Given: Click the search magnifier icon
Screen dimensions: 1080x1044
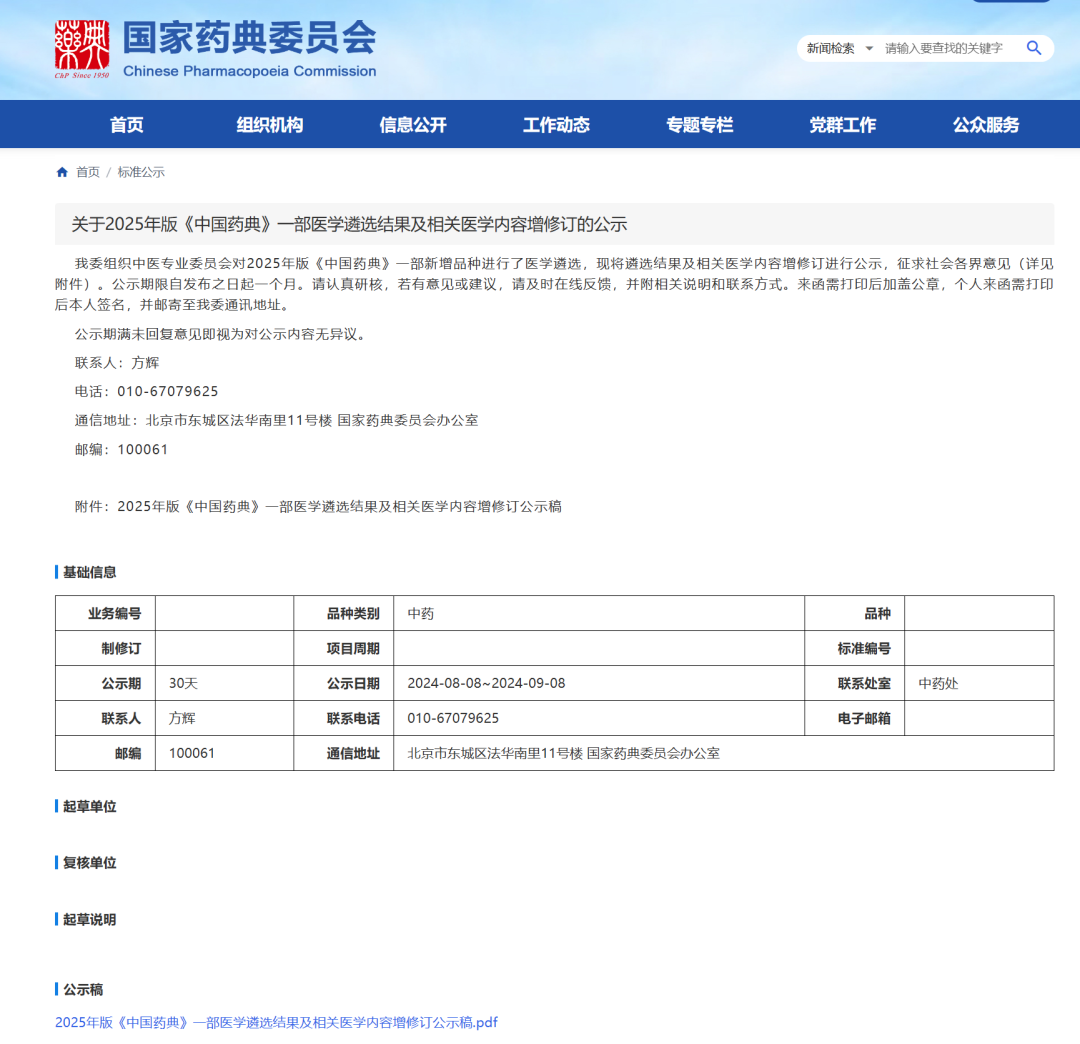Looking at the screenshot, I should pyautogui.click(x=1034, y=48).
